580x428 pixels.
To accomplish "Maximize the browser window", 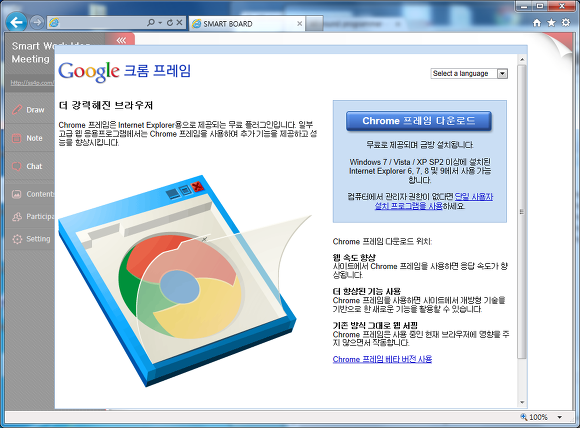I will (x=540, y=6).
